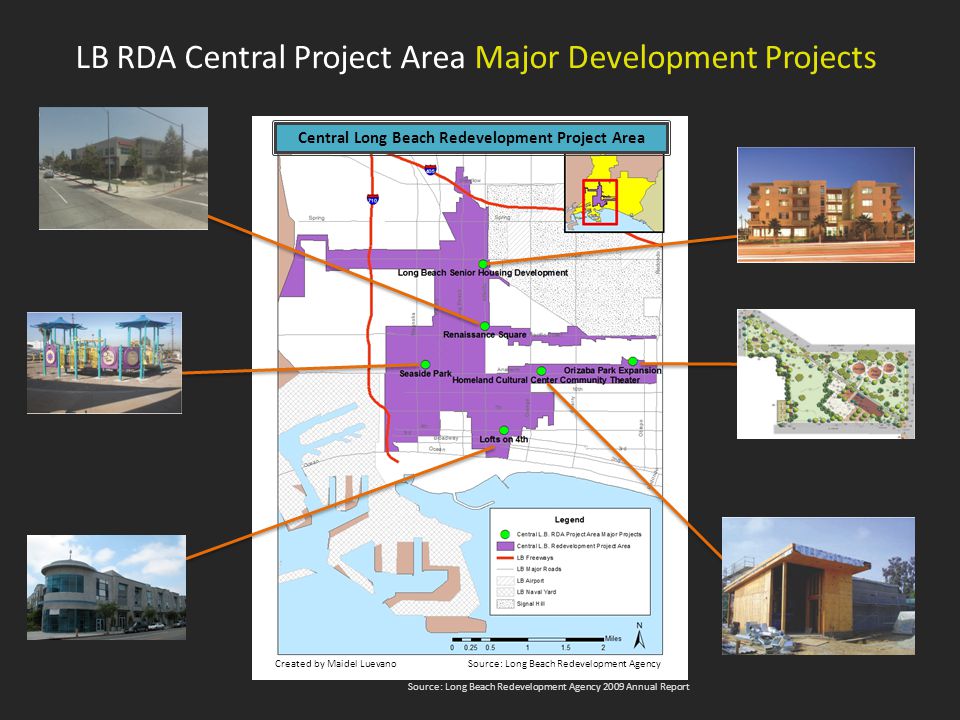Click the wooden theater construction photo
960x720 pixels.
pyautogui.click(x=818, y=586)
